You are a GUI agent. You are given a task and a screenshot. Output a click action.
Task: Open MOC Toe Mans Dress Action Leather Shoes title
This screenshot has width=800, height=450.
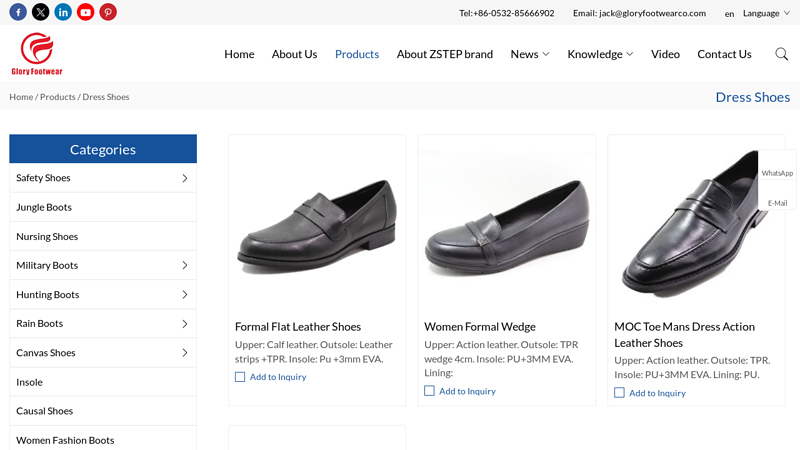click(684, 335)
